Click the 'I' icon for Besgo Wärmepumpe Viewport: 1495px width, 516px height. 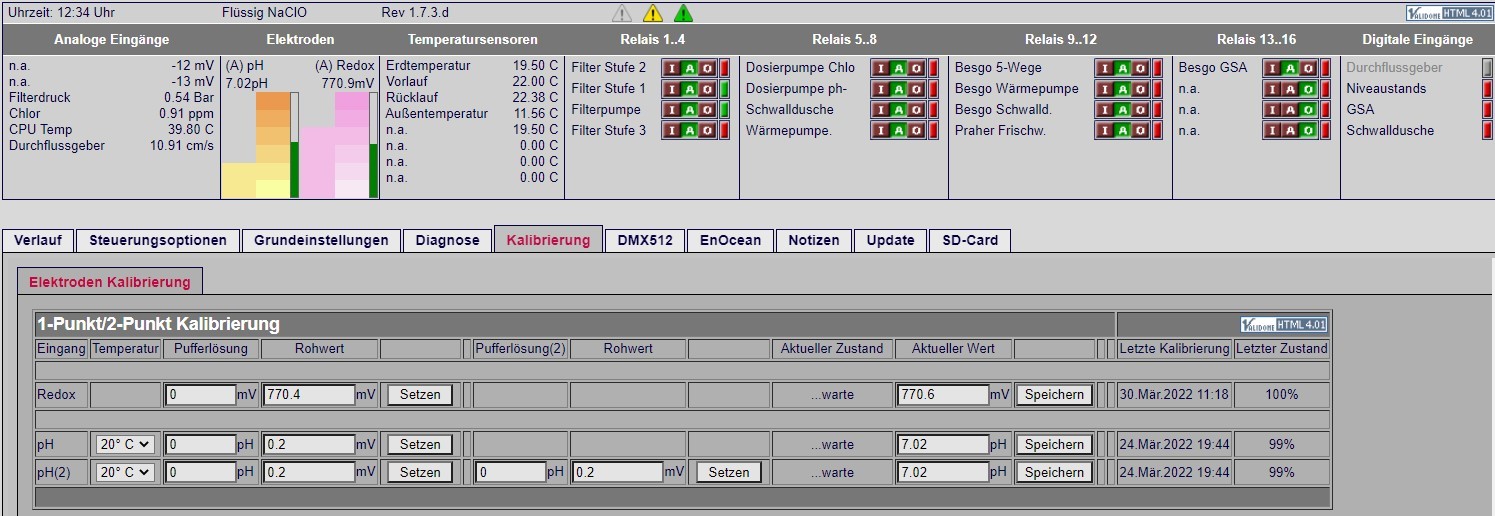1105,89
